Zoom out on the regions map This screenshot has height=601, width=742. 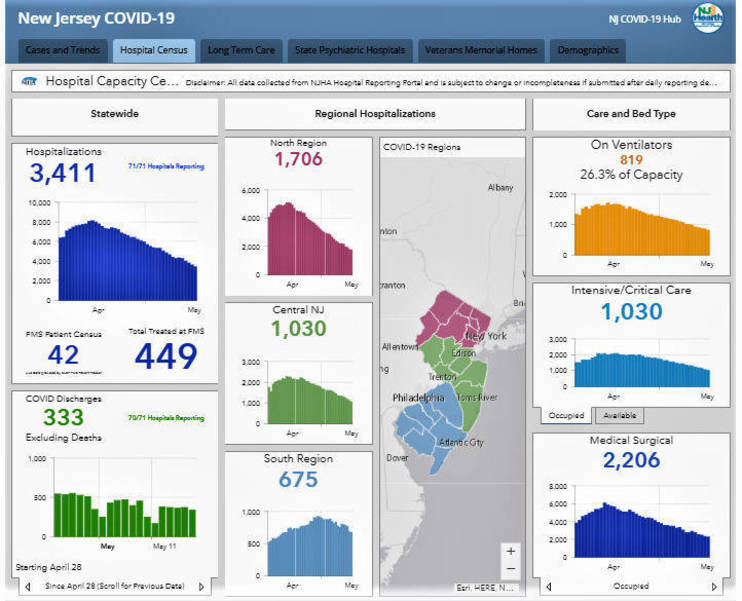(x=511, y=569)
